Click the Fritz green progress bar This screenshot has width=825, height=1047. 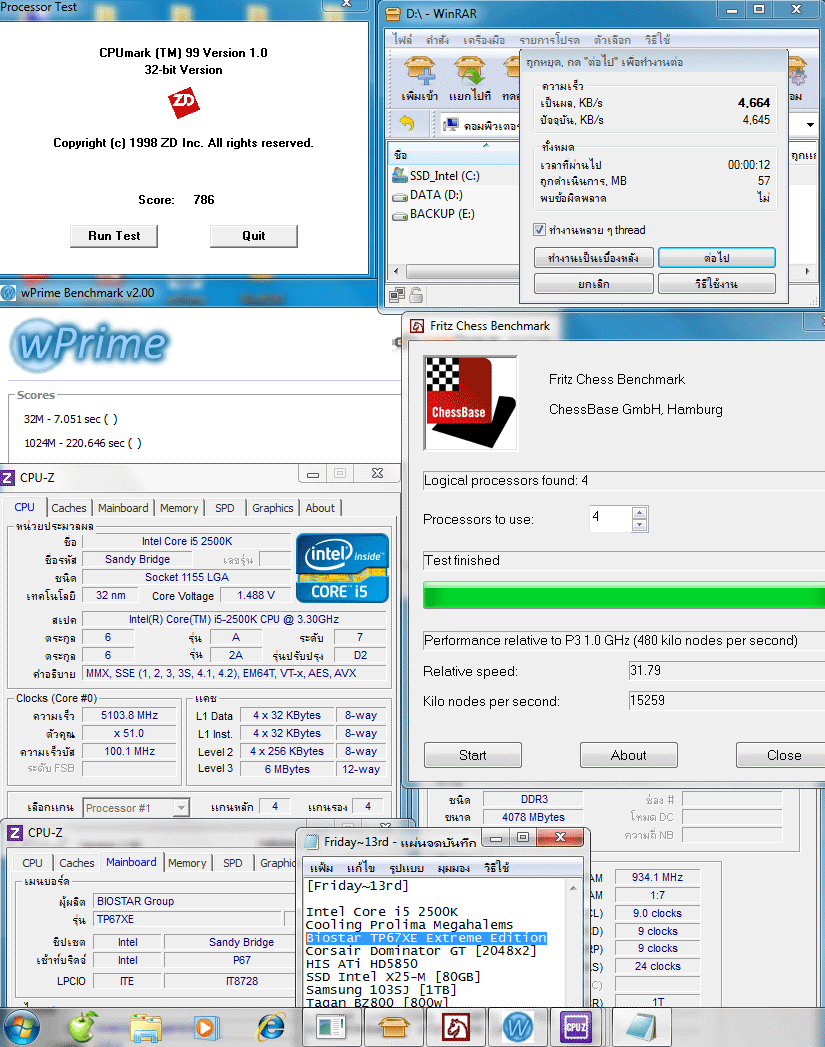click(624, 595)
